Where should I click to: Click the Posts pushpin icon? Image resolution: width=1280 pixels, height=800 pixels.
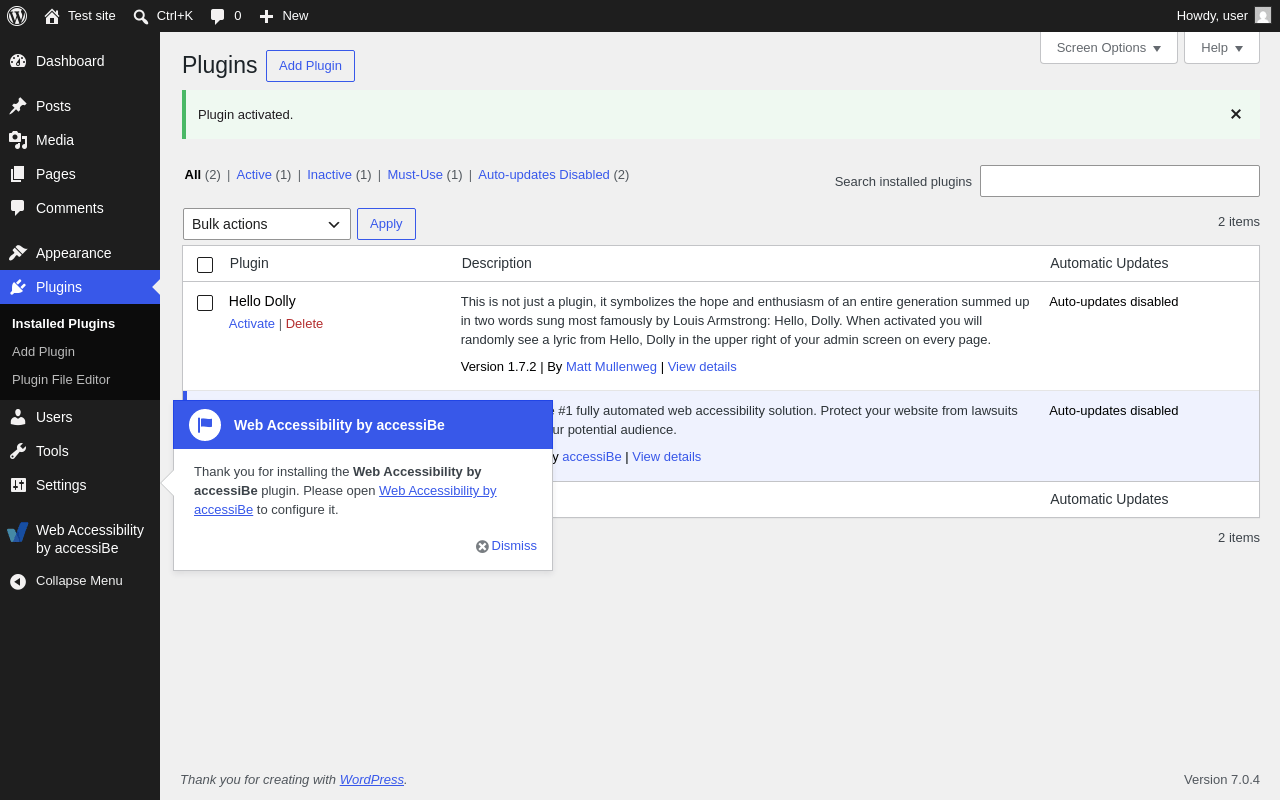click(18, 106)
